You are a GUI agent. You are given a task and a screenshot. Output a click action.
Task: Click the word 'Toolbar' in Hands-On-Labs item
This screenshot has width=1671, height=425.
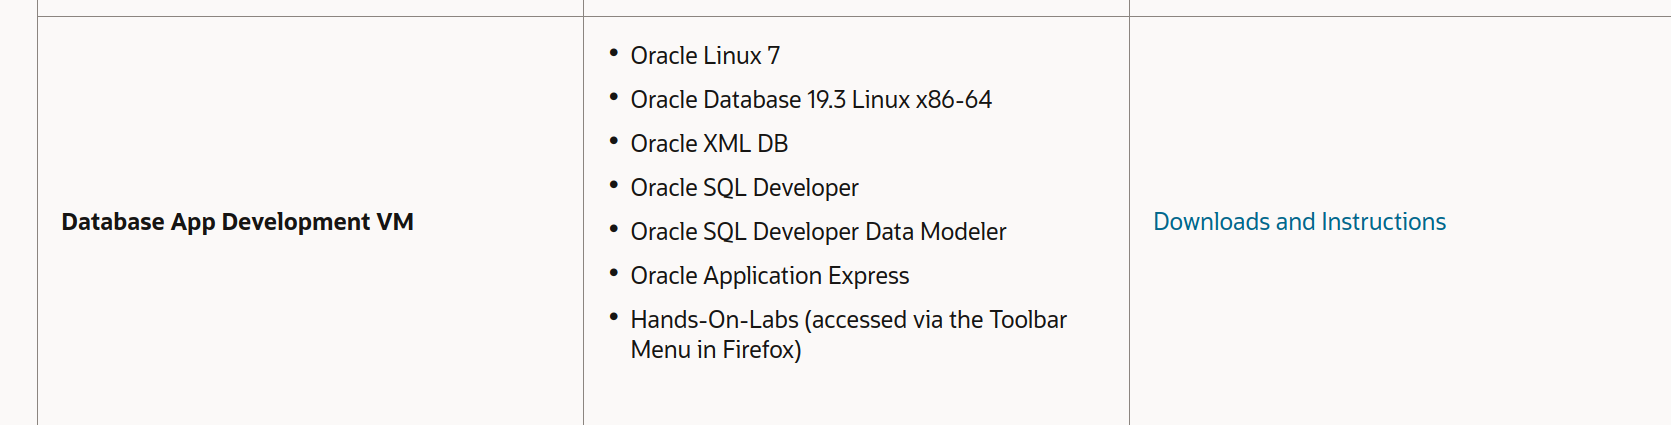1027,320
